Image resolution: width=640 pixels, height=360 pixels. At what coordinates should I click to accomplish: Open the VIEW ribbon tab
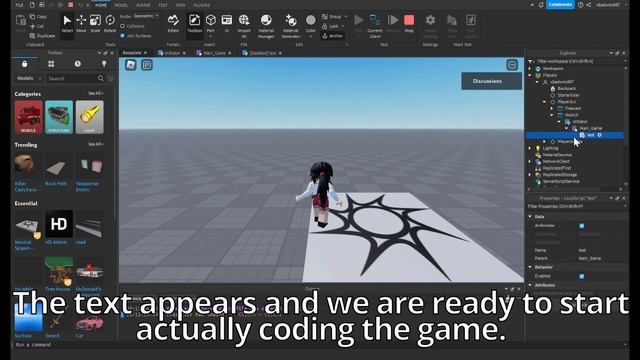(180, 5)
